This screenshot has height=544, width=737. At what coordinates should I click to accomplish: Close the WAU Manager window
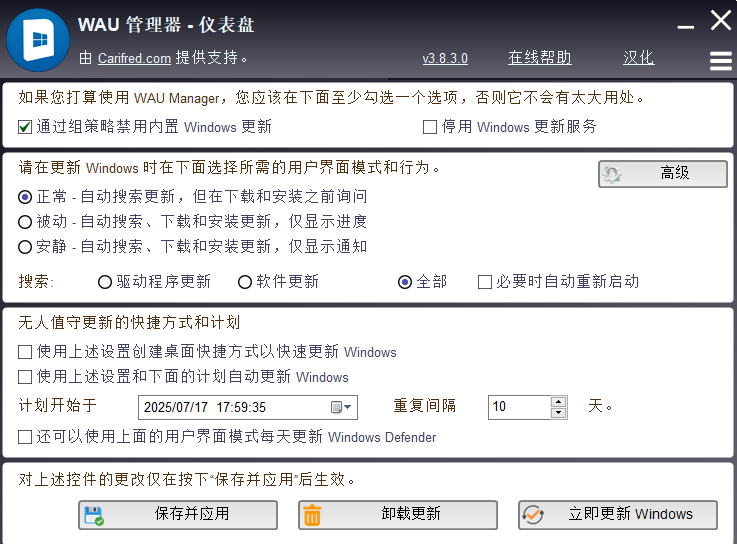tap(721, 21)
